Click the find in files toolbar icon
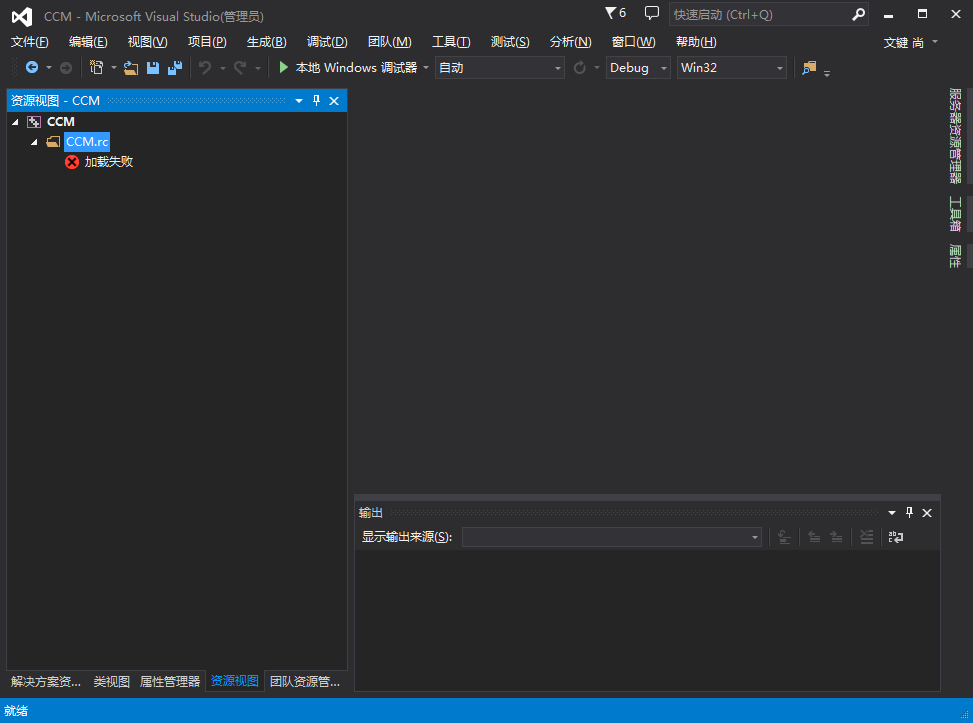This screenshot has height=723, width=973. click(x=809, y=68)
